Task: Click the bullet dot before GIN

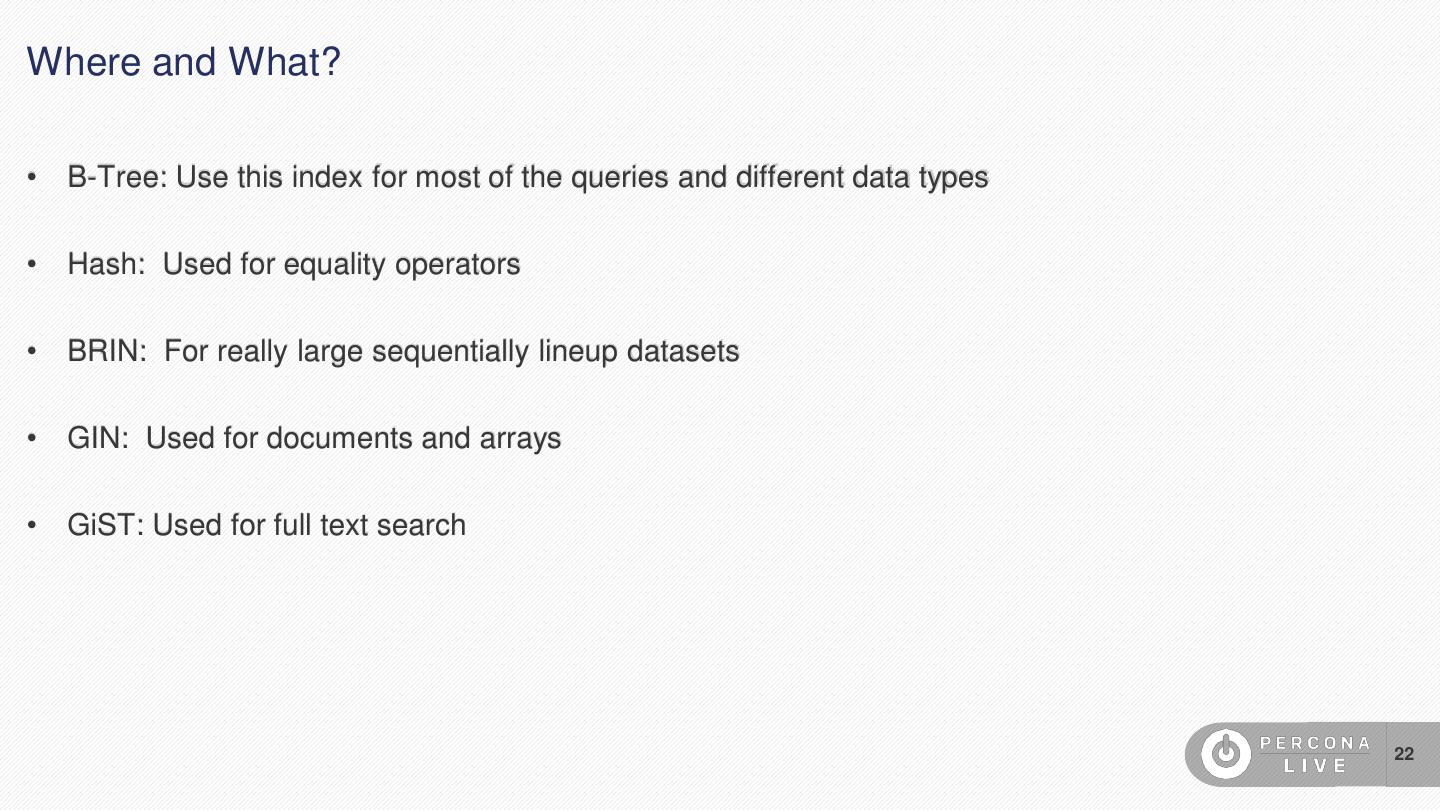Action: tap(32, 440)
